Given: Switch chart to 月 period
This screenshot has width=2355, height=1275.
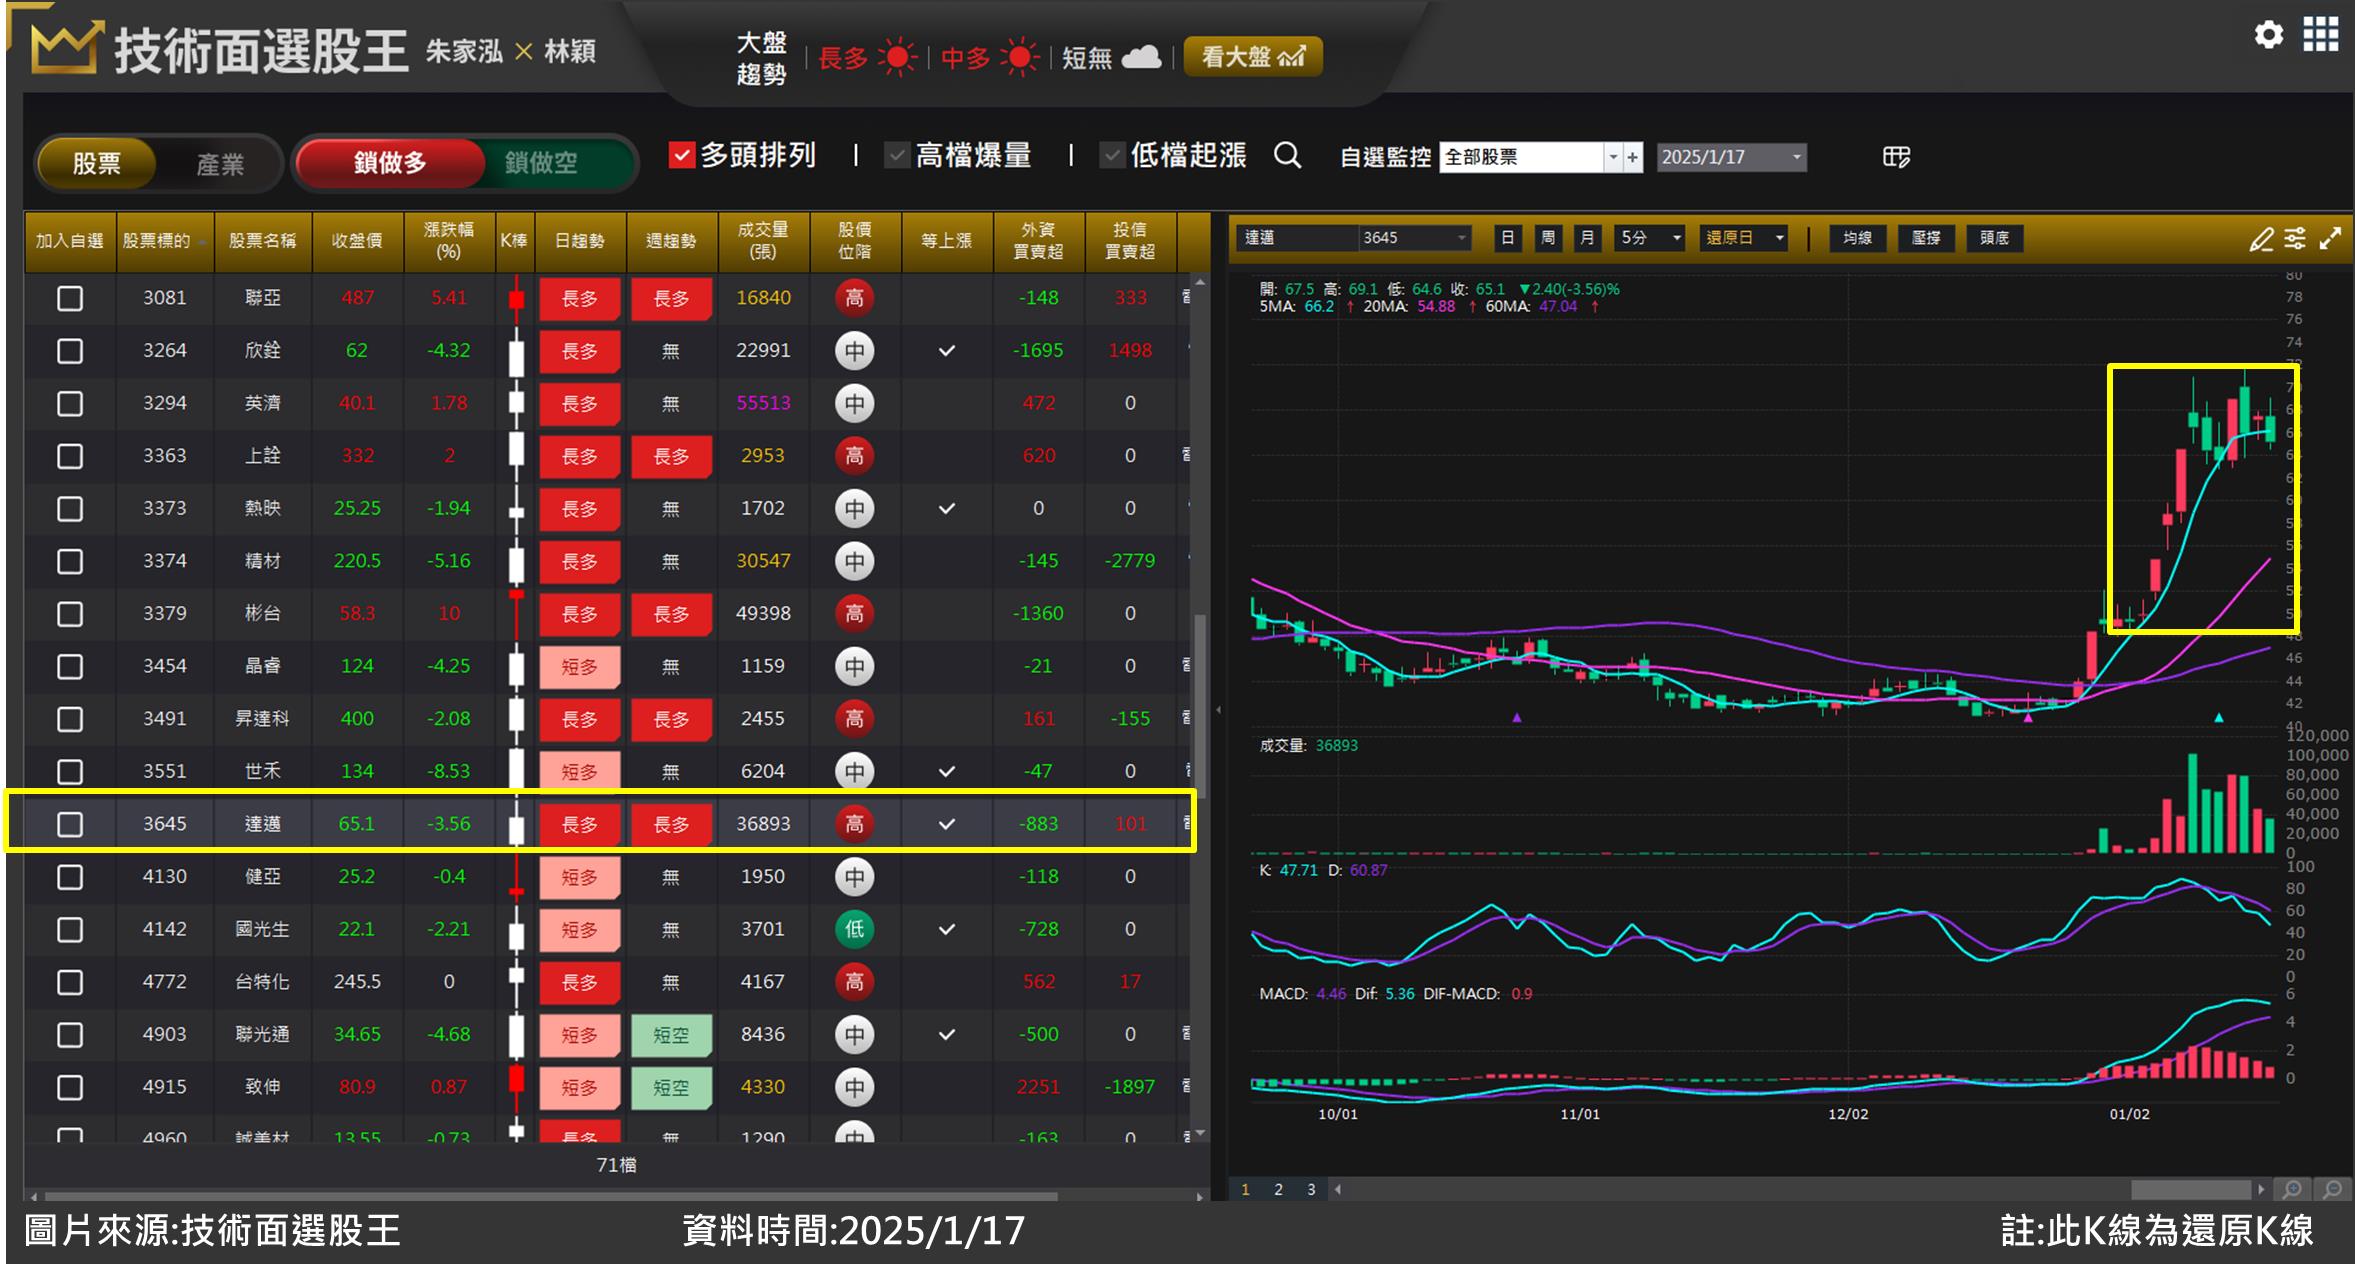Looking at the screenshot, I should coord(1587,238).
